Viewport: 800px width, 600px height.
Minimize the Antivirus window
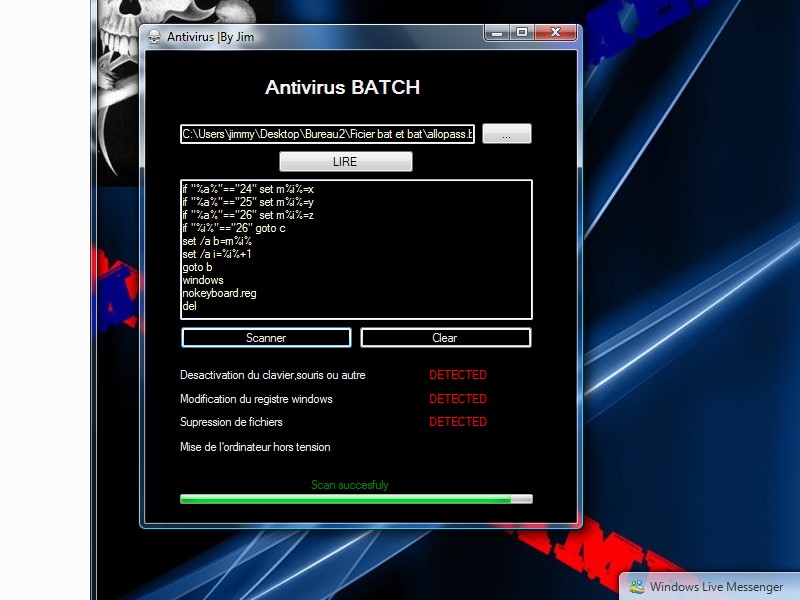click(496, 33)
